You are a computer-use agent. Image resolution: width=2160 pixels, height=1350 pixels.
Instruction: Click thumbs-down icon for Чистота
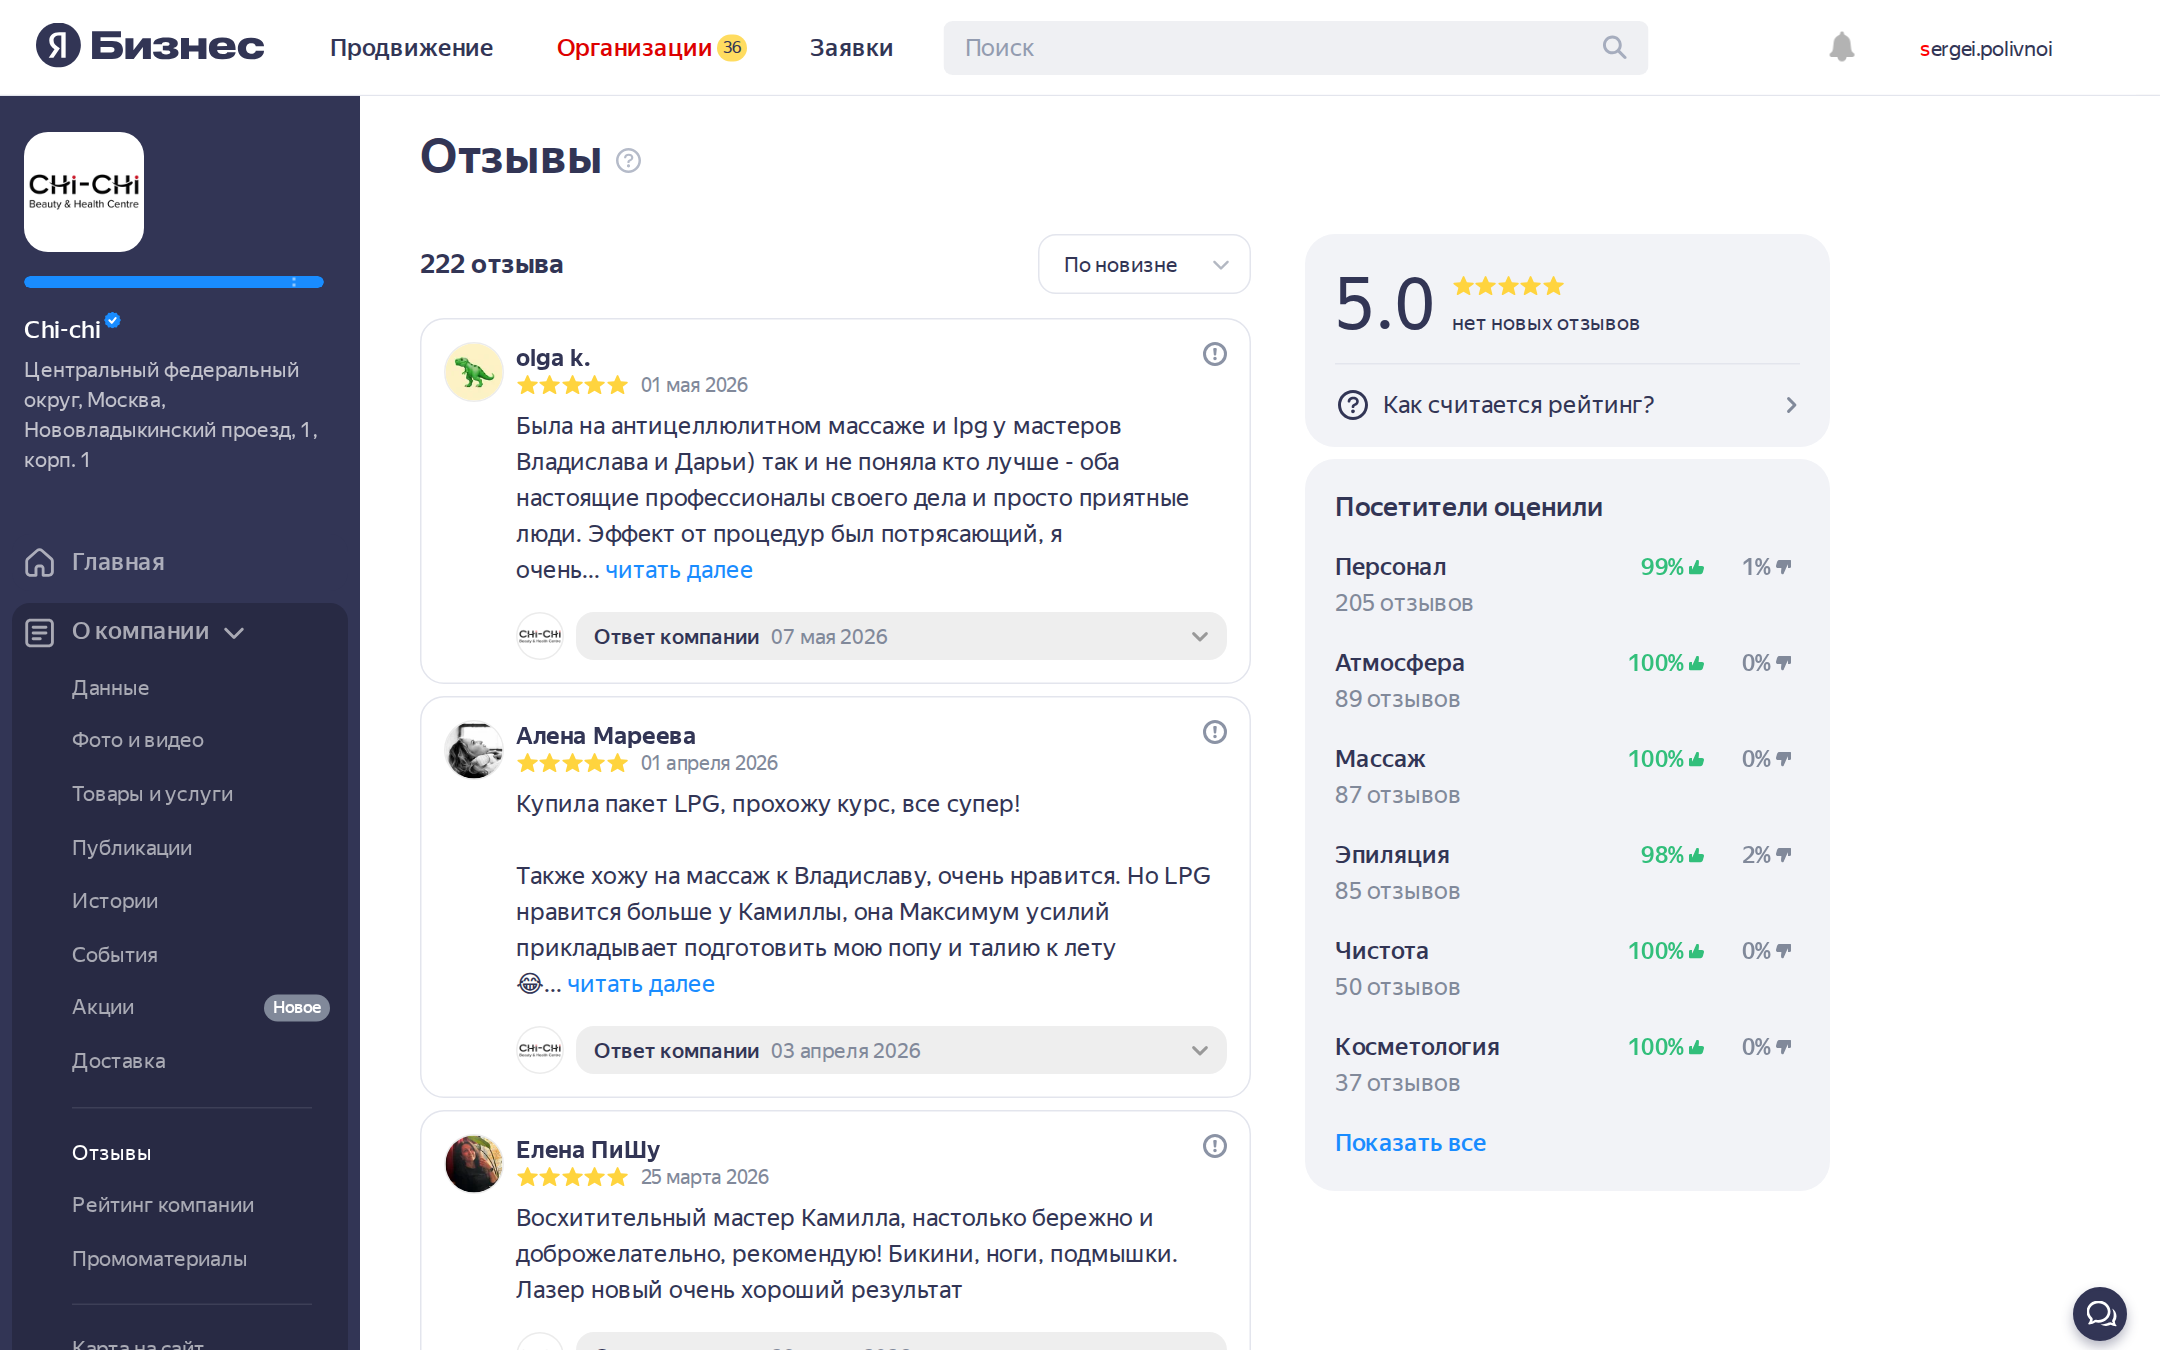[1783, 951]
